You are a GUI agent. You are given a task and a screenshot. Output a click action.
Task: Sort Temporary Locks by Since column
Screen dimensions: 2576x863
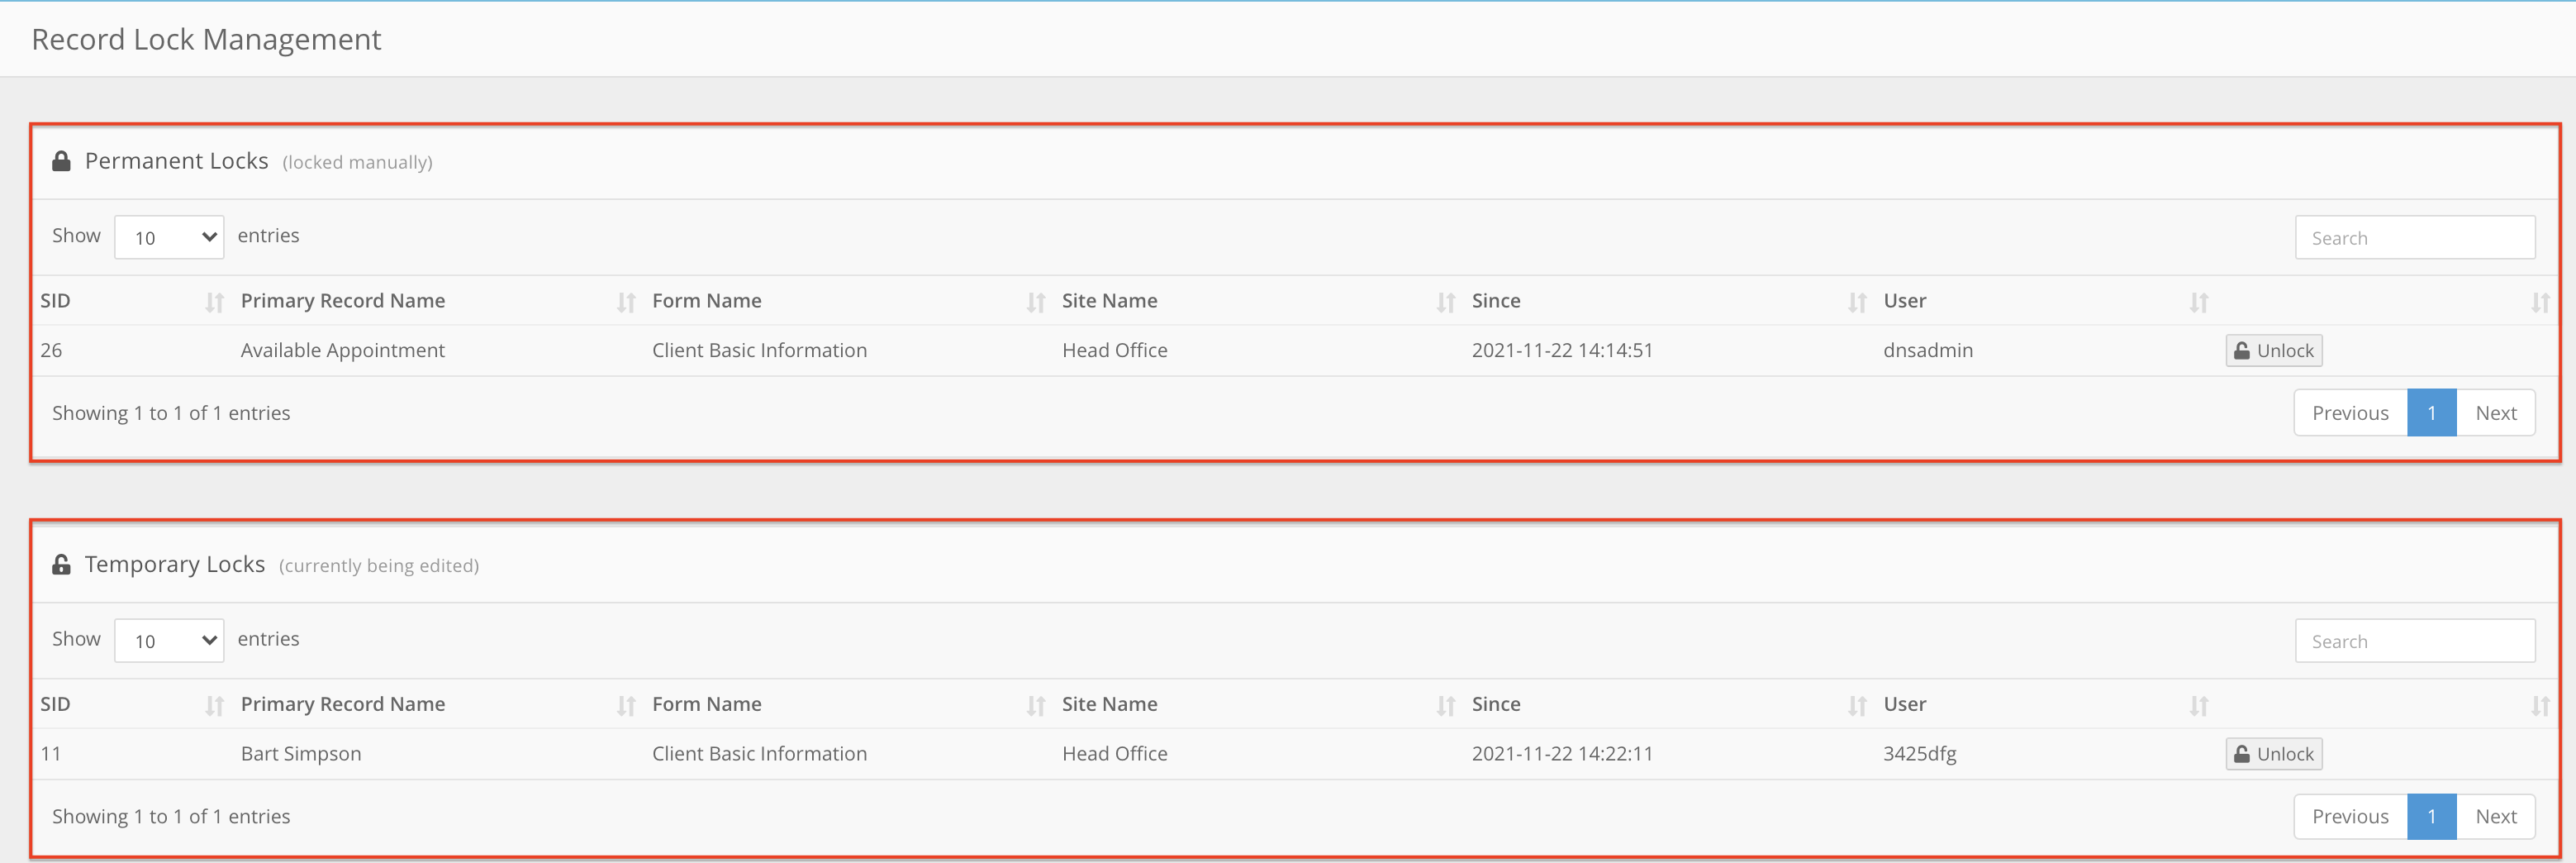1670,704
